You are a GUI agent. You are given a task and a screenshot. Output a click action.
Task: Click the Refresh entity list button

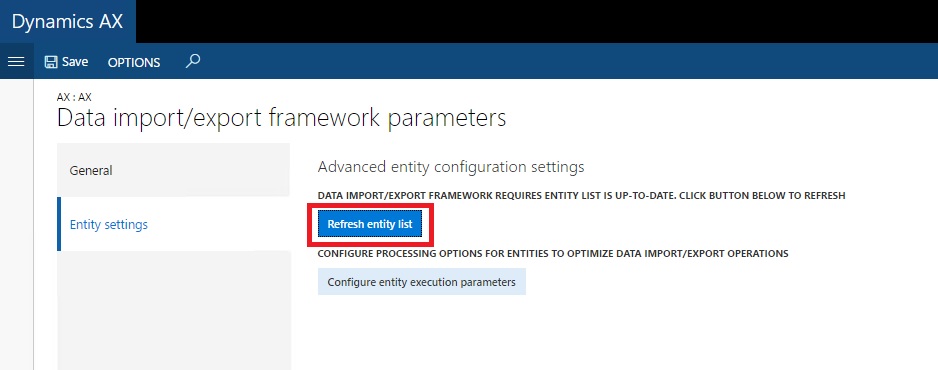pyautogui.click(x=370, y=224)
